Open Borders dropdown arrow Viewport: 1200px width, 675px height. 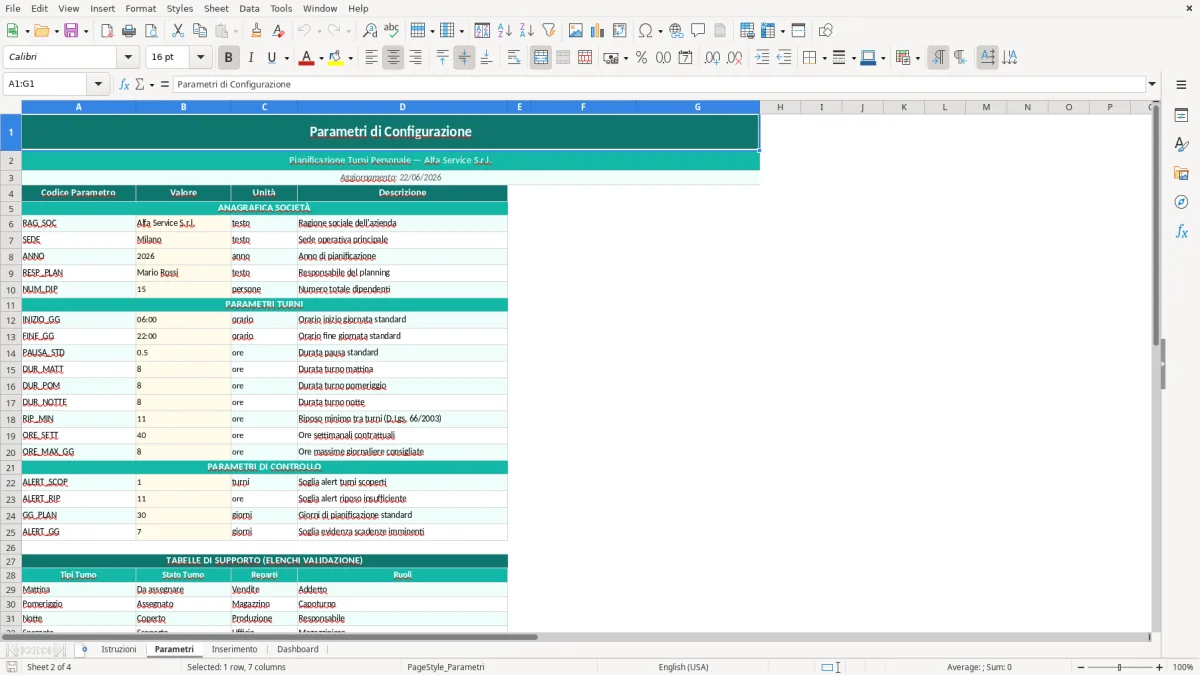click(x=823, y=58)
